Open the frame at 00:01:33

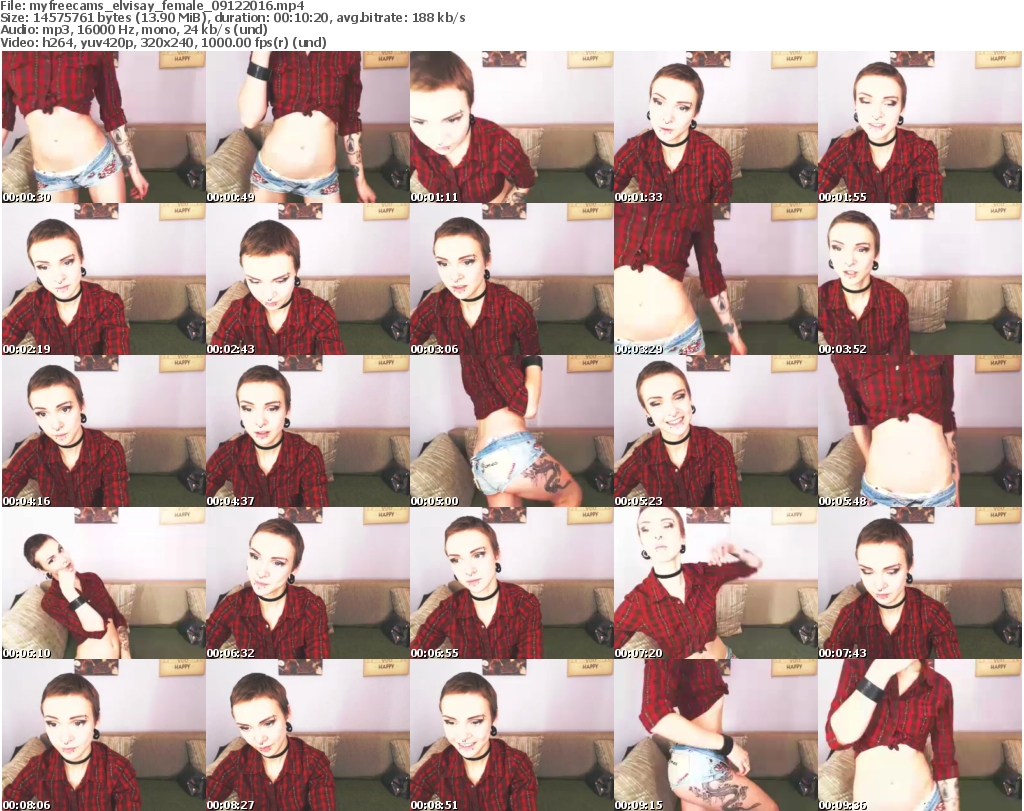716,127
